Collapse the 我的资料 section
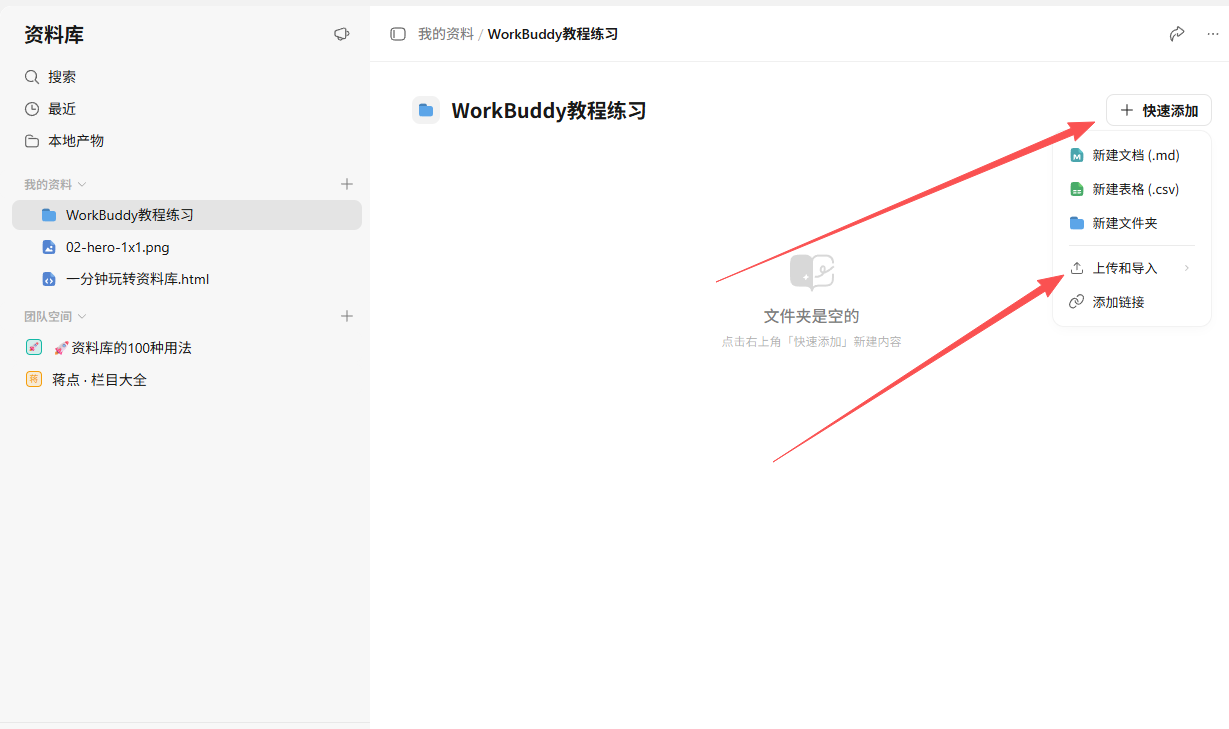Viewport: 1229px width, 729px height. point(82,185)
